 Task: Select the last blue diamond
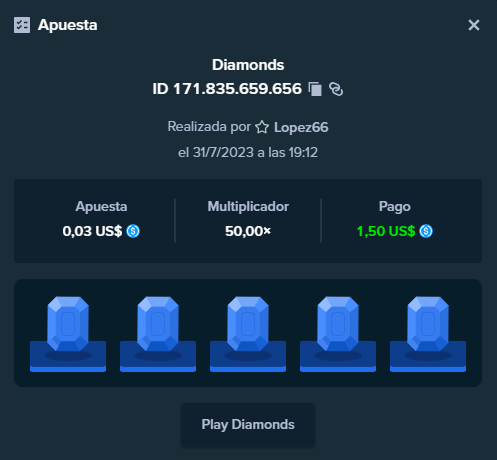pyautogui.click(x=428, y=324)
